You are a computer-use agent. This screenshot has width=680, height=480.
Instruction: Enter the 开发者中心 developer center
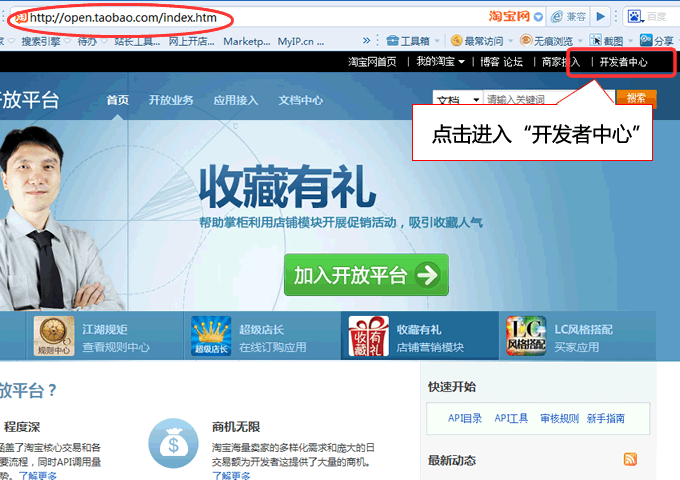[x=623, y=62]
